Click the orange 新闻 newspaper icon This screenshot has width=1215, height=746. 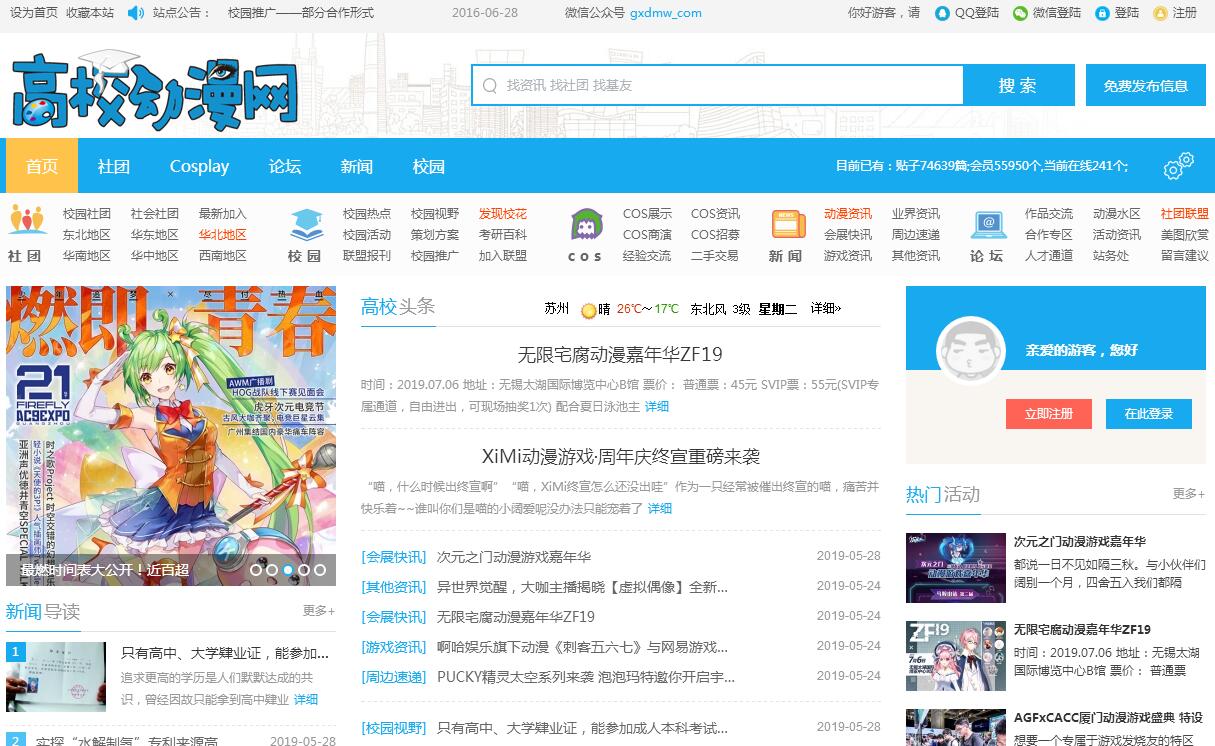pyautogui.click(x=788, y=224)
